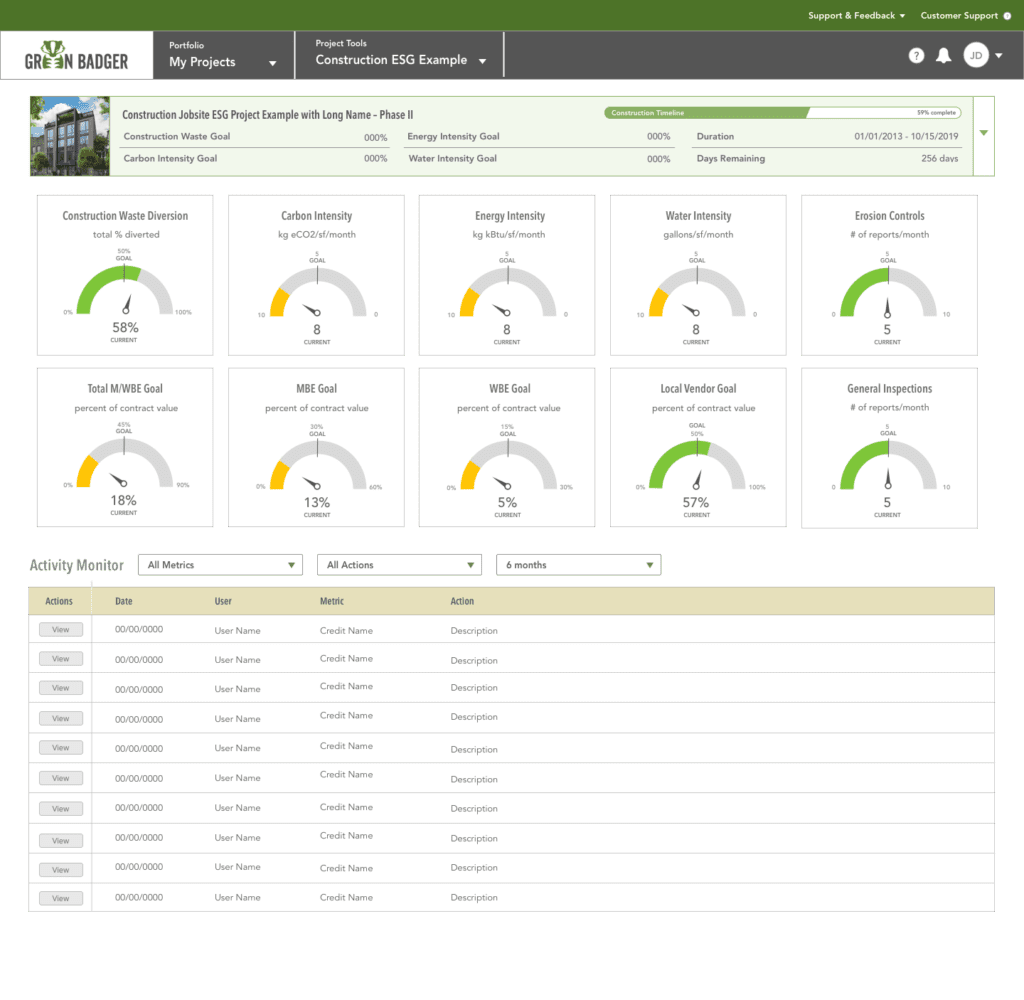Click the Carbon Intensity gauge card
The width and height of the screenshot is (1024, 1000).
pos(316,275)
